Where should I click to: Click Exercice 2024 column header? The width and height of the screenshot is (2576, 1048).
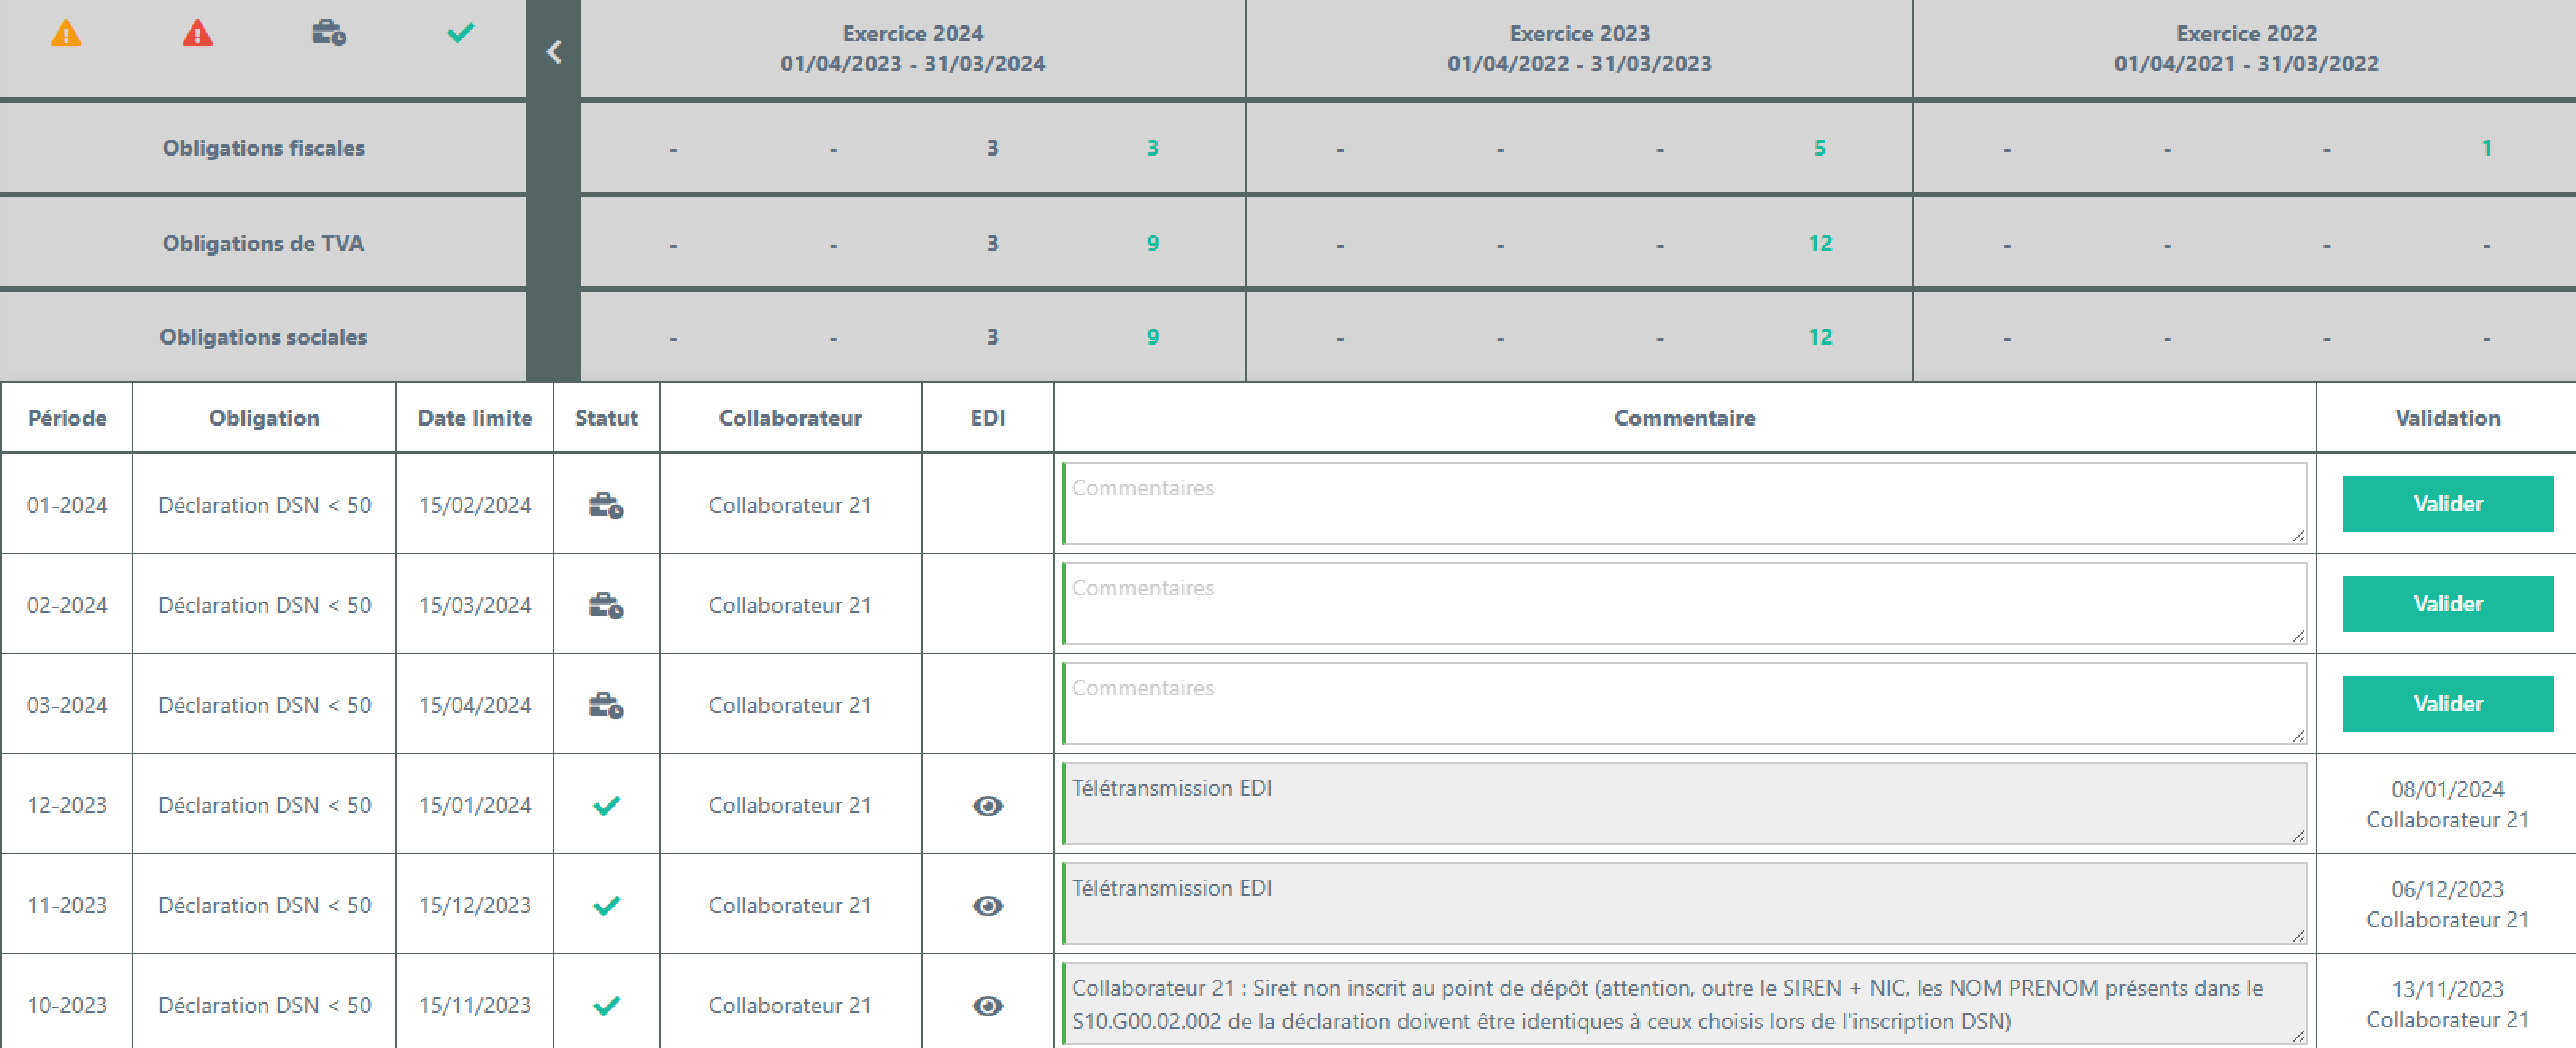click(912, 48)
